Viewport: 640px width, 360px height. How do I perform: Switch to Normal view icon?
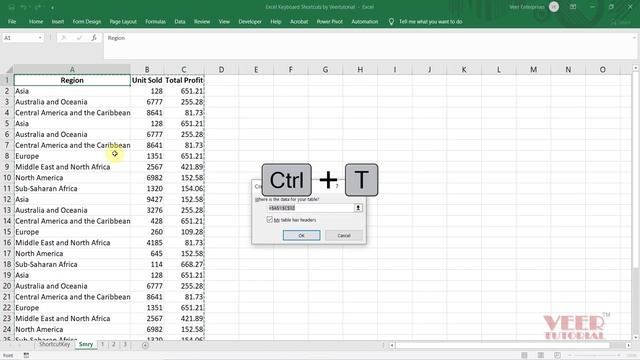524,356
